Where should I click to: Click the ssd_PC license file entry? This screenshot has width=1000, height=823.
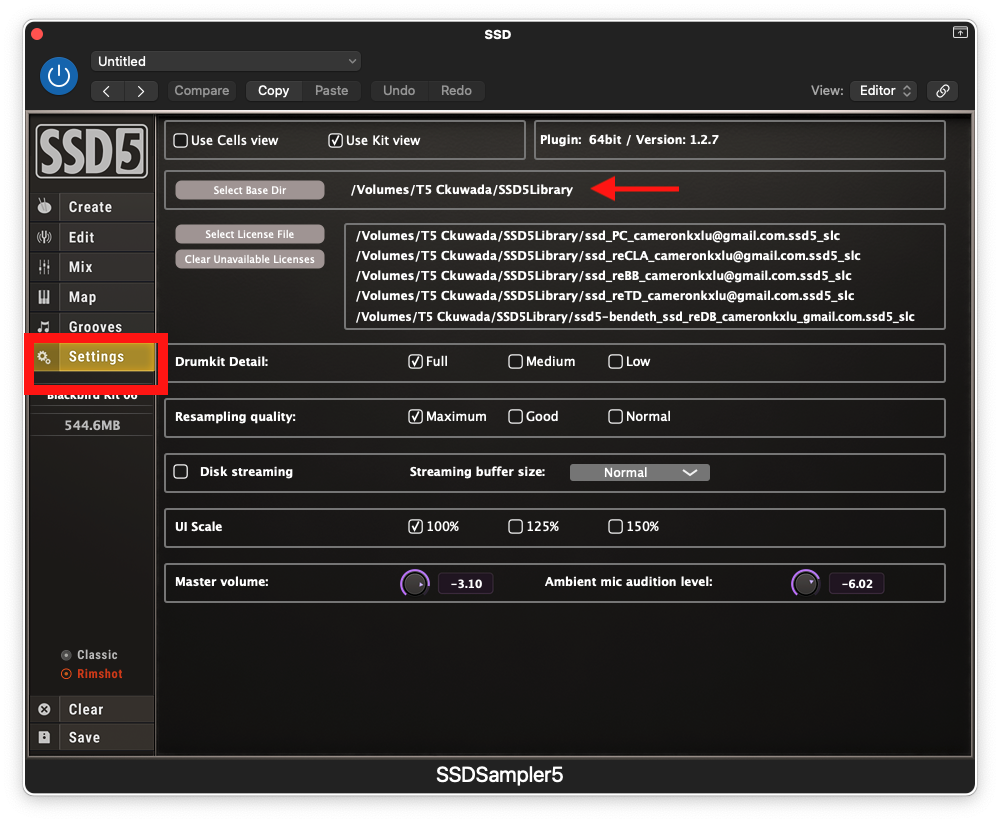[598, 235]
